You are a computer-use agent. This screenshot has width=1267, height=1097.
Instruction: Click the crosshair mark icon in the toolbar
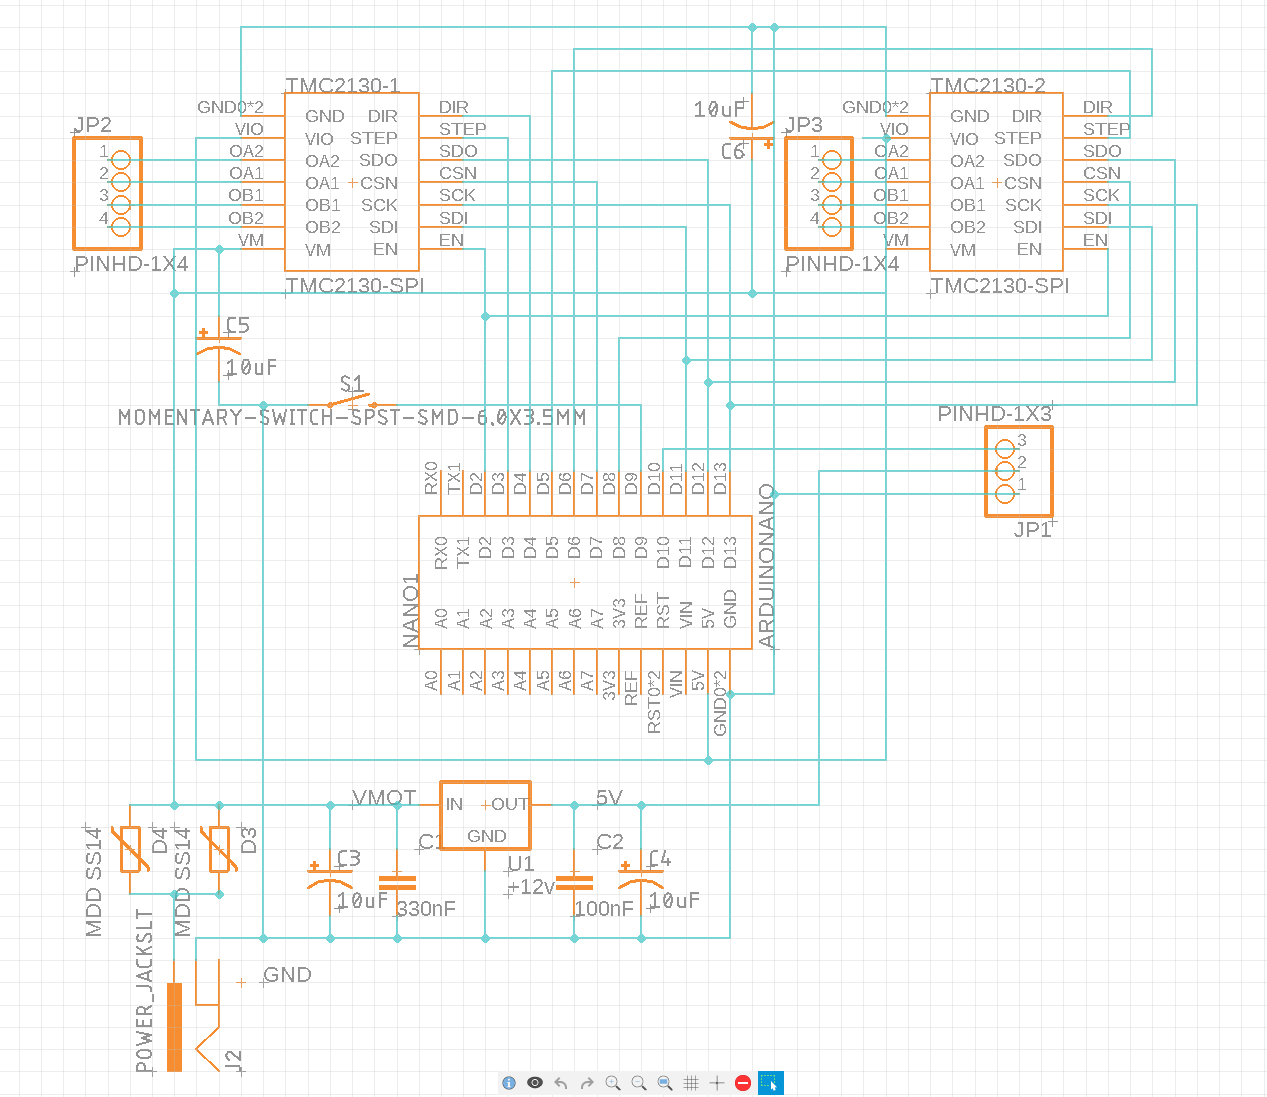coord(717,1083)
